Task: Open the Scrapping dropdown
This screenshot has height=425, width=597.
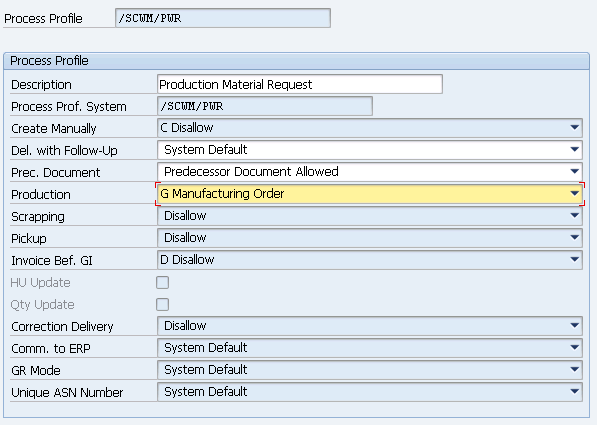Action: [x=370, y=216]
